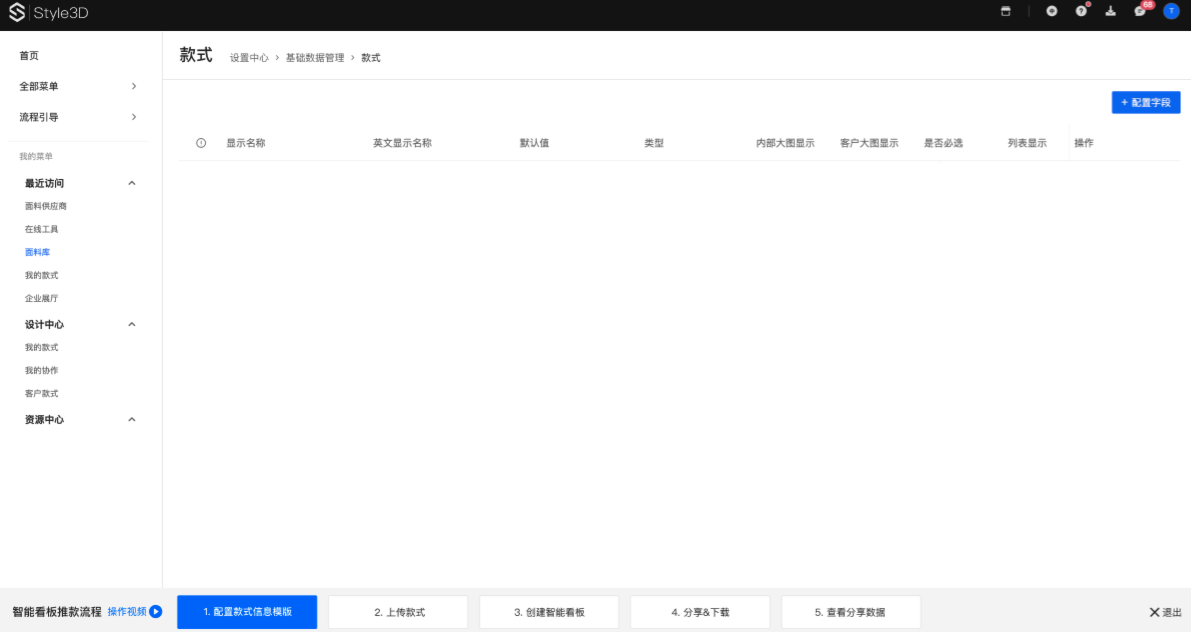This screenshot has width=1191, height=632.
Task: Open 面料库 in recent visits
Action: click(x=37, y=252)
